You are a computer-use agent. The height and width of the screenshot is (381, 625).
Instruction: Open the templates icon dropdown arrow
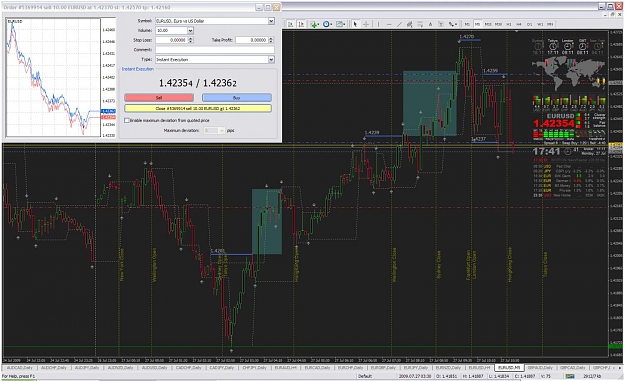click(345, 24)
